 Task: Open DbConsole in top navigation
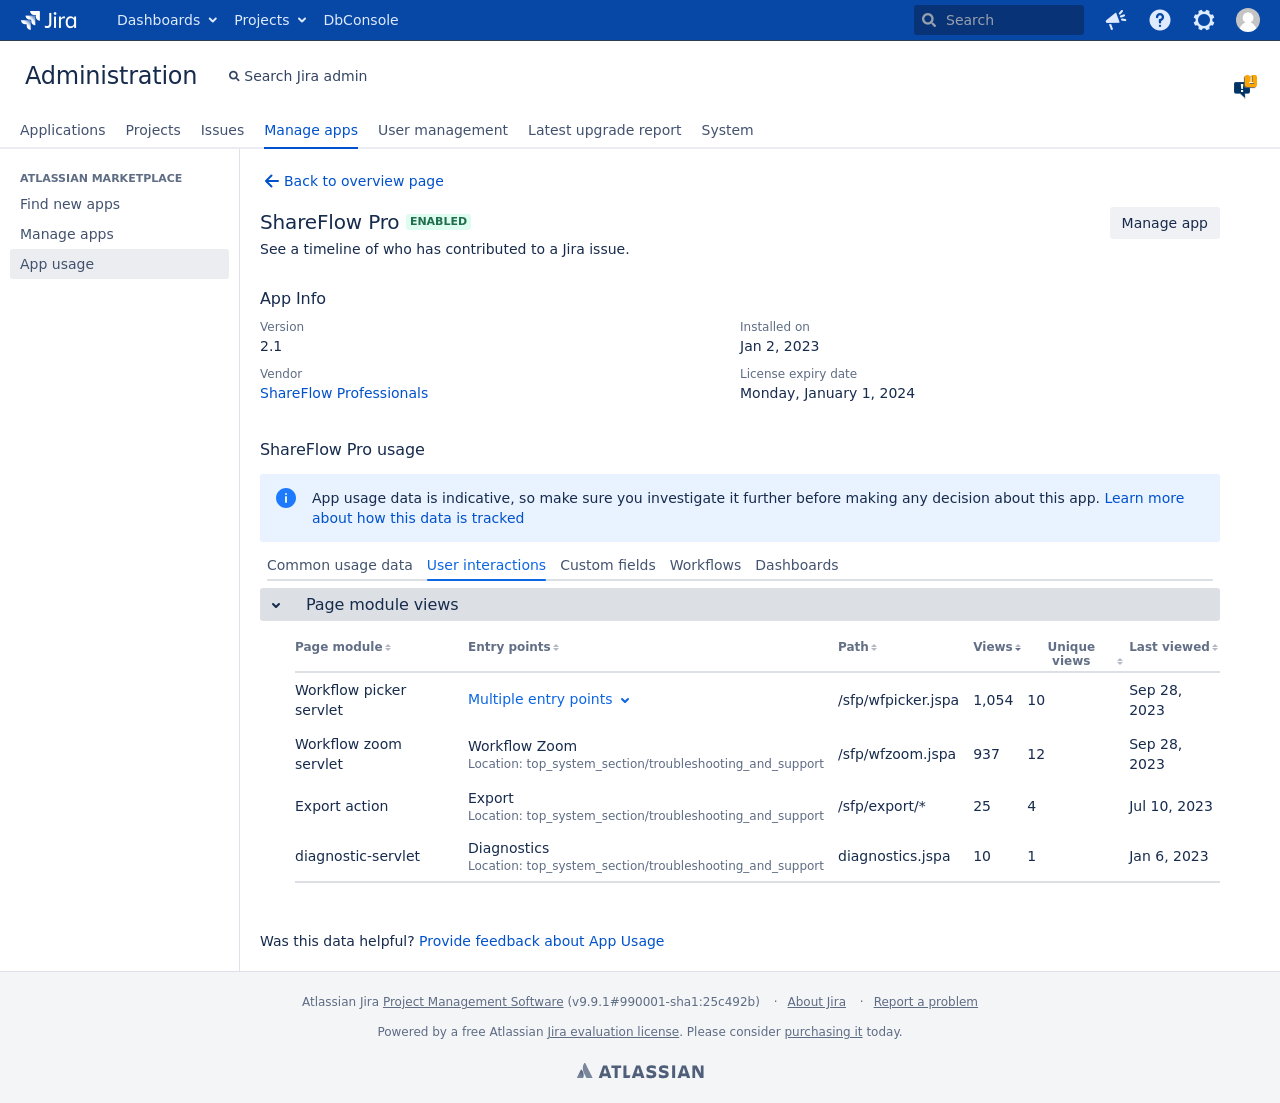click(361, 20)
